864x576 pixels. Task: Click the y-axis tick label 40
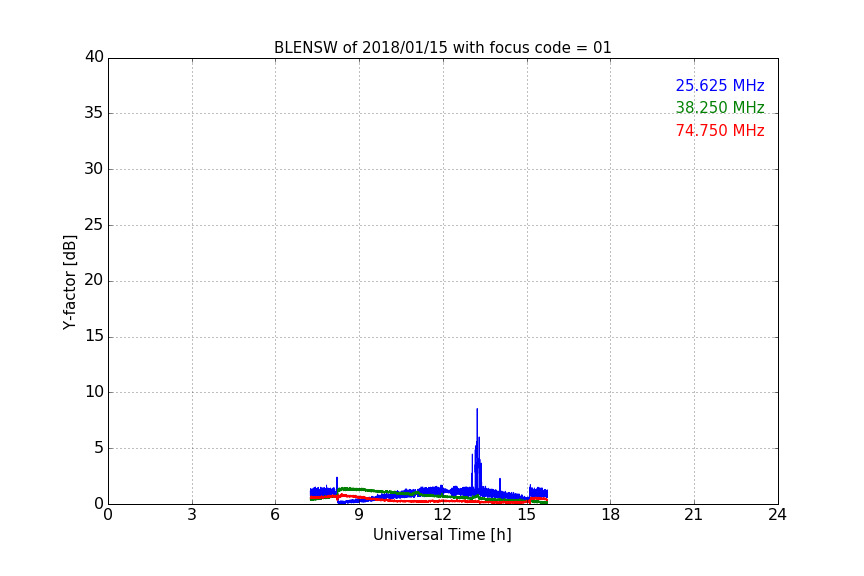point(94,57)
